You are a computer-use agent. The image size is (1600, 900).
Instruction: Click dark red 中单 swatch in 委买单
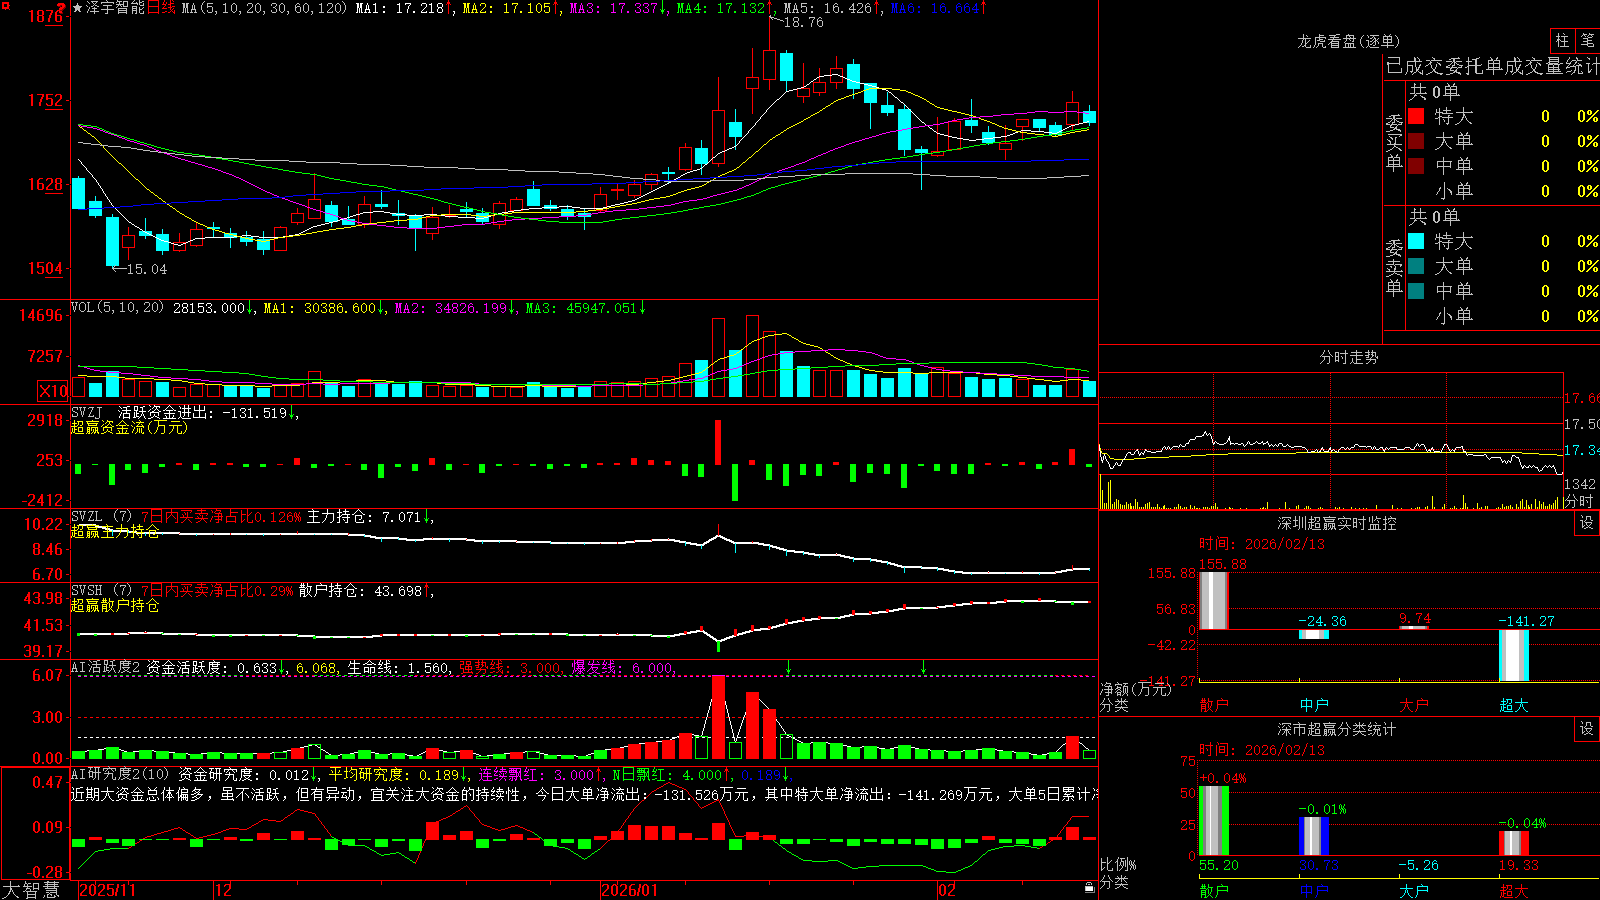click(1416, 166)
